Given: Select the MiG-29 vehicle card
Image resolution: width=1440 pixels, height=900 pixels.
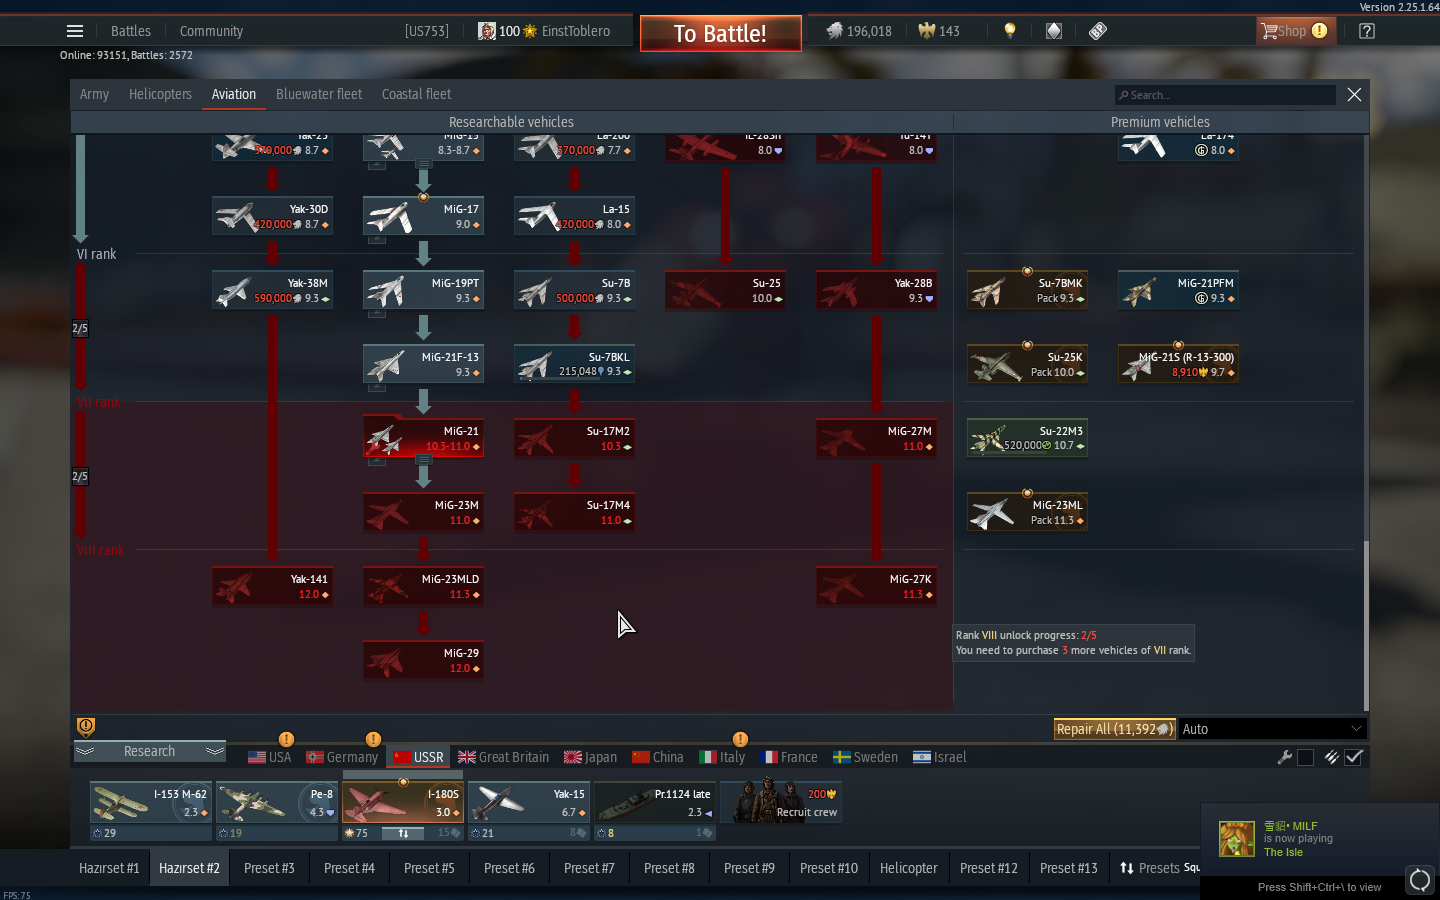Looking at the screenshot, I should click(x=423, y=660).
